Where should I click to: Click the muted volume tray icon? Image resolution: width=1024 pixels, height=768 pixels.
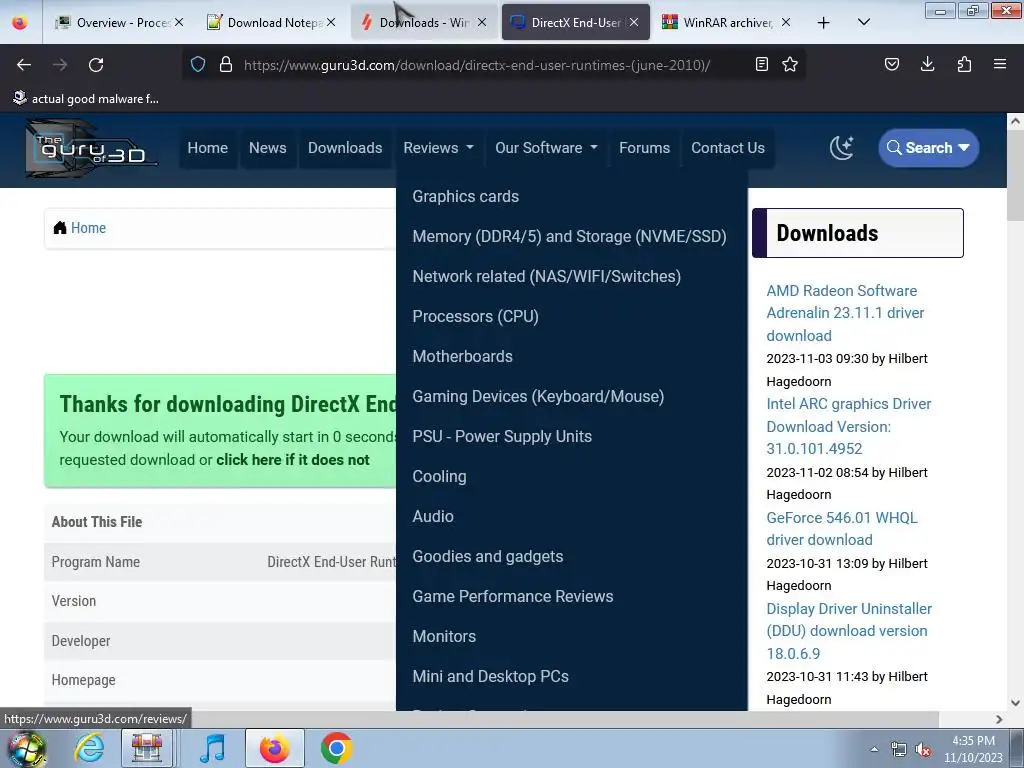(x=923, y=750)
